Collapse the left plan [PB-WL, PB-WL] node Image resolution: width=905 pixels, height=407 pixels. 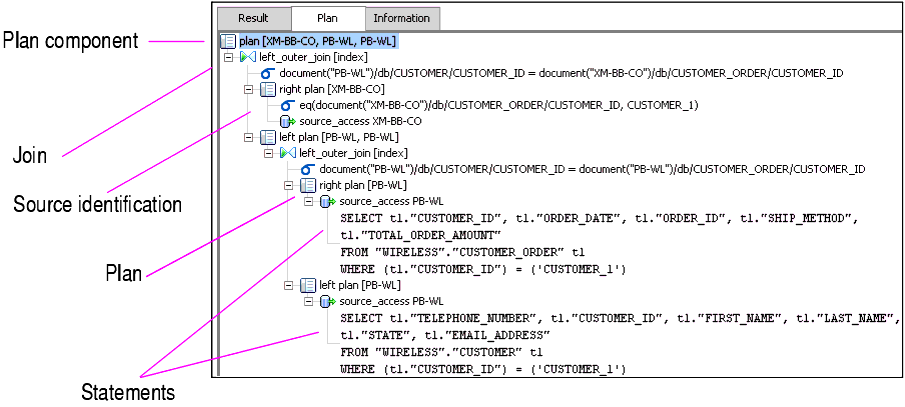(248, 137)
